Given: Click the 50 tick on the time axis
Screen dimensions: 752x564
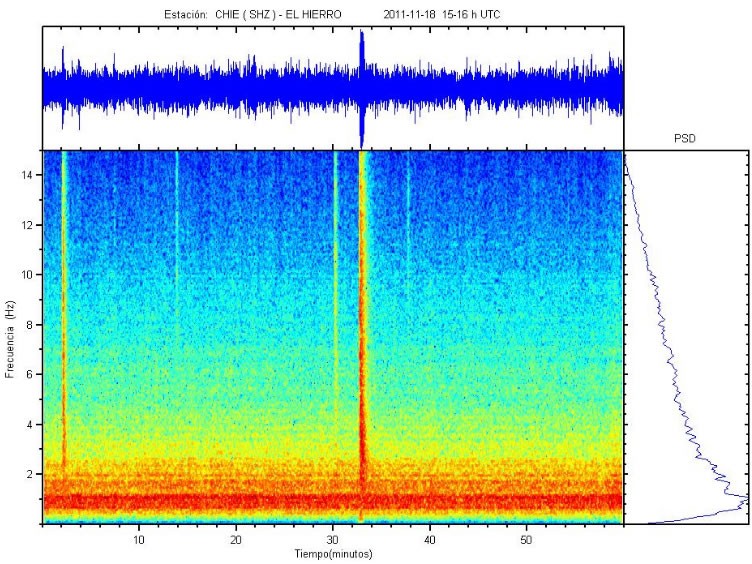Looking at the screenshot, I should 526,539.
